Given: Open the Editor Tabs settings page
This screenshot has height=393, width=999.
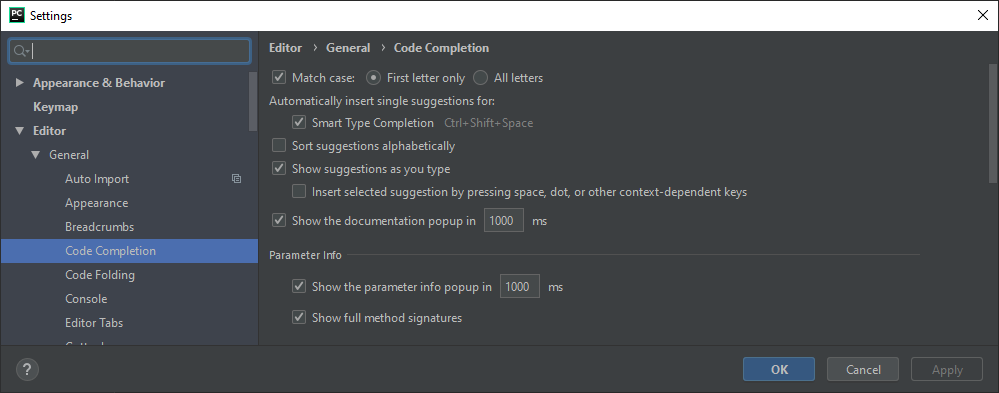Looking at the screenshot, I should [94, 323].
